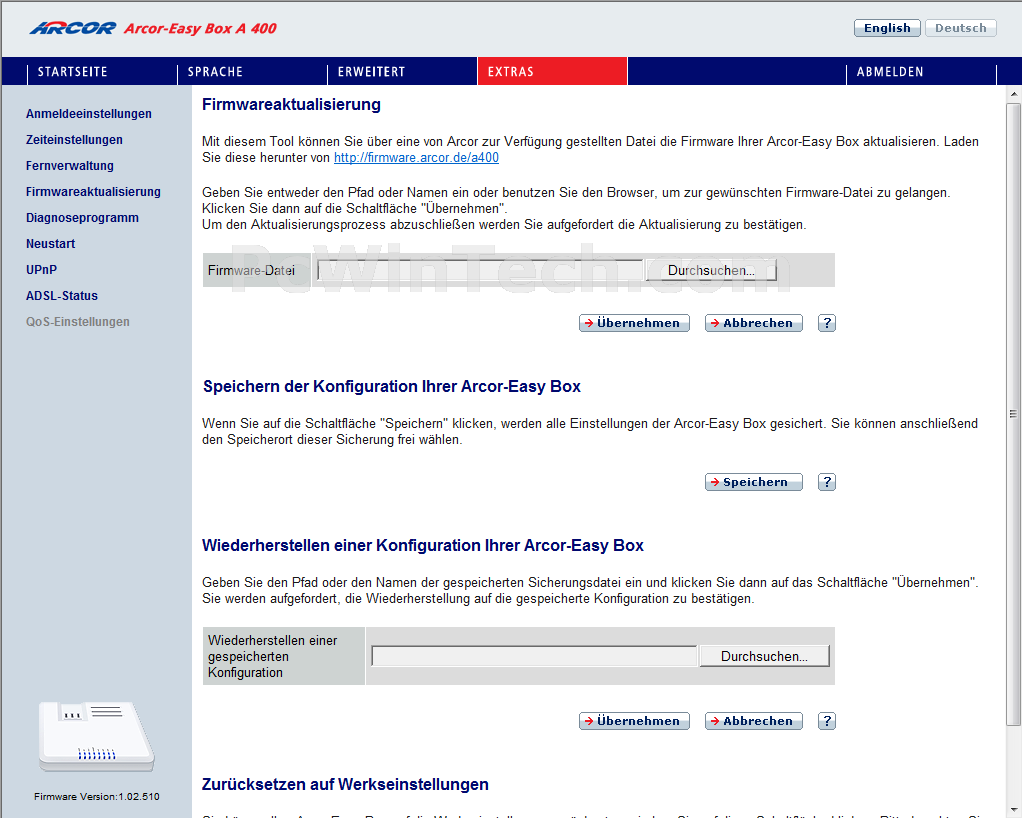This screenshot has width=1022, height=818.
Task: Open help for restore configuration section
Action: (826, 721)
